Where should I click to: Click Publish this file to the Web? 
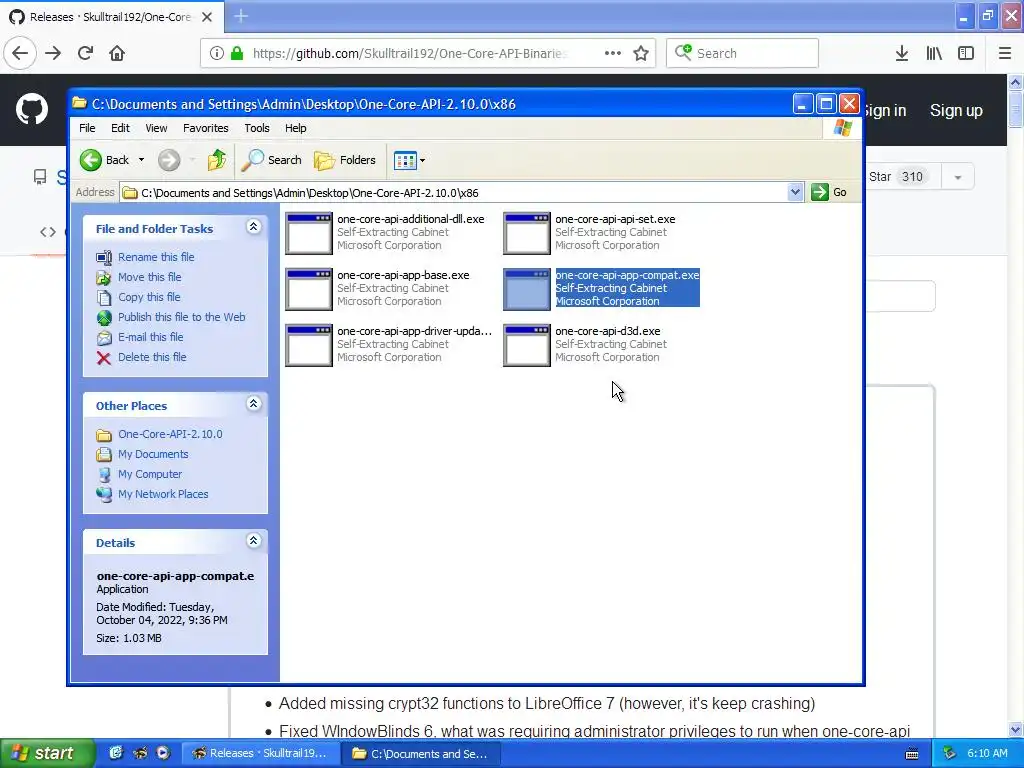(x=182, y=317)
